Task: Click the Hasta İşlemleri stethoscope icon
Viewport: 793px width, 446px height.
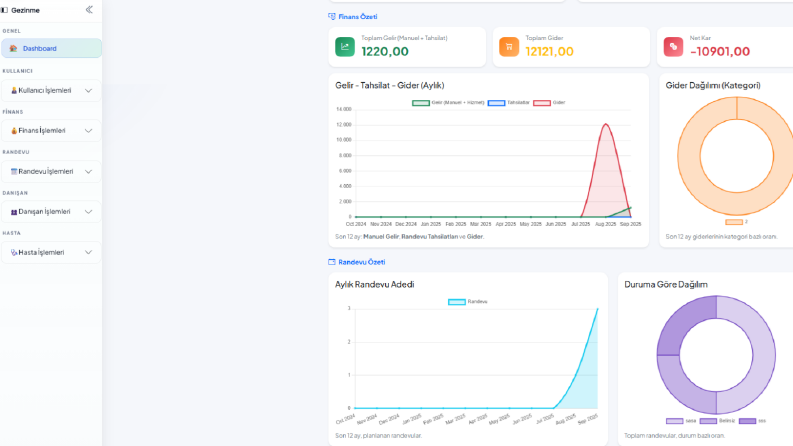Action: point(14,252)
